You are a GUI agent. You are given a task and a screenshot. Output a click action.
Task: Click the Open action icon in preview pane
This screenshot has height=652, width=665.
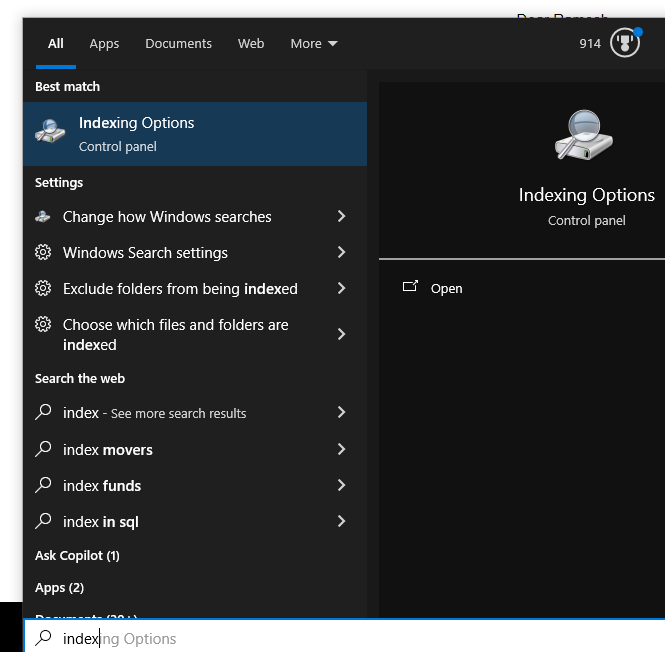(x=410, y=286)
